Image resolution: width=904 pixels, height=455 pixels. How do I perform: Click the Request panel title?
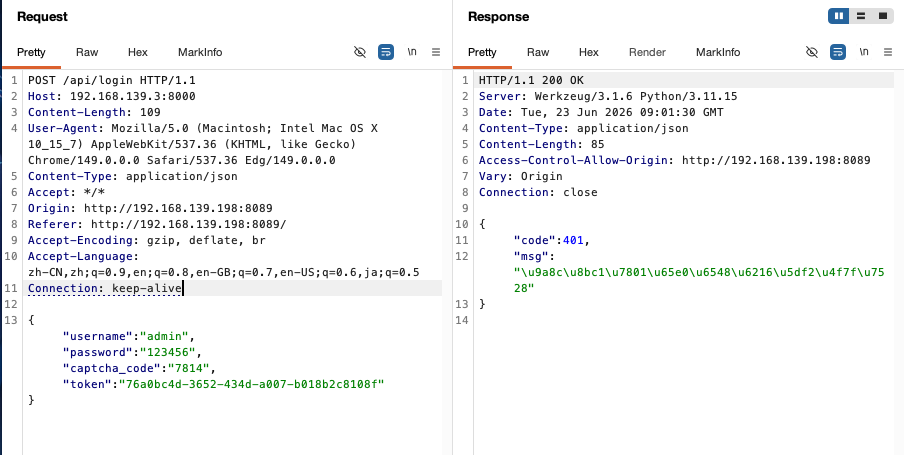coord(42,17)
